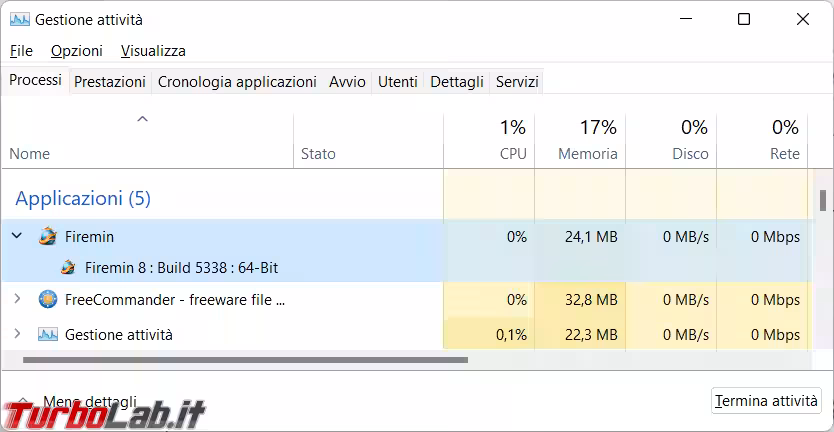Image resolution: width=834 pixels, height=432 pixels.
Task: Open the Servizi tab
Action: pyautogui.click(x=517, y=82)
